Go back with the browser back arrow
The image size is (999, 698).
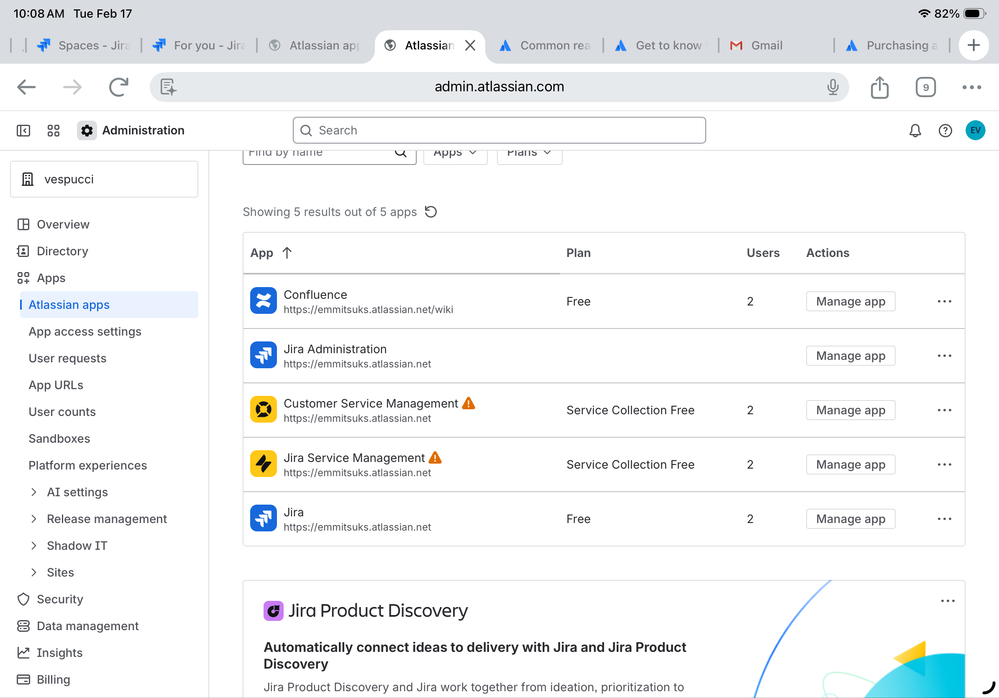[26, 87]
